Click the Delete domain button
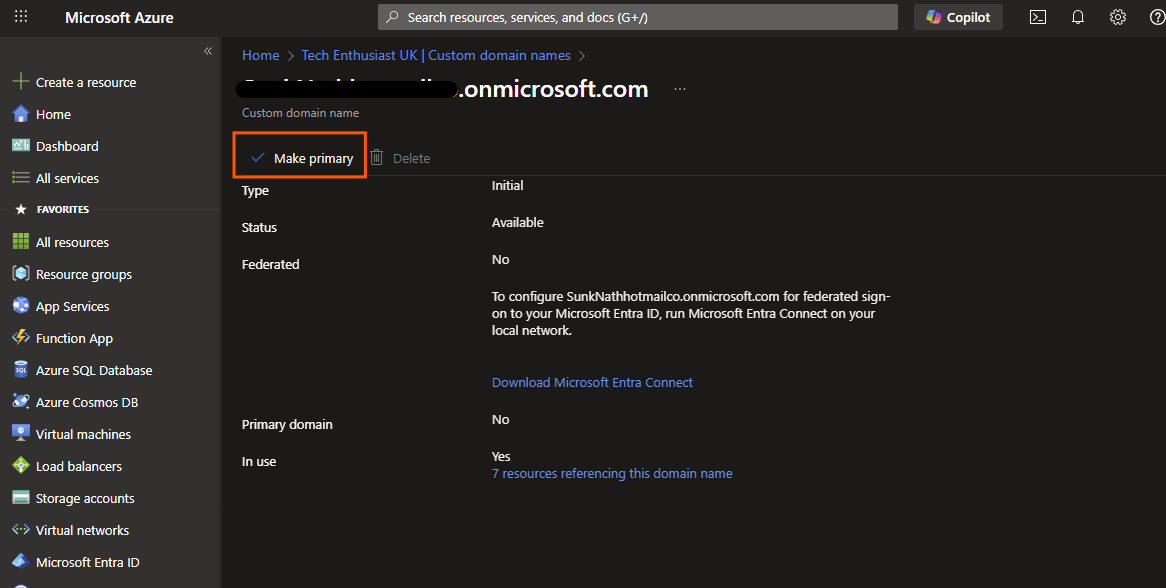 click(401, 157)
